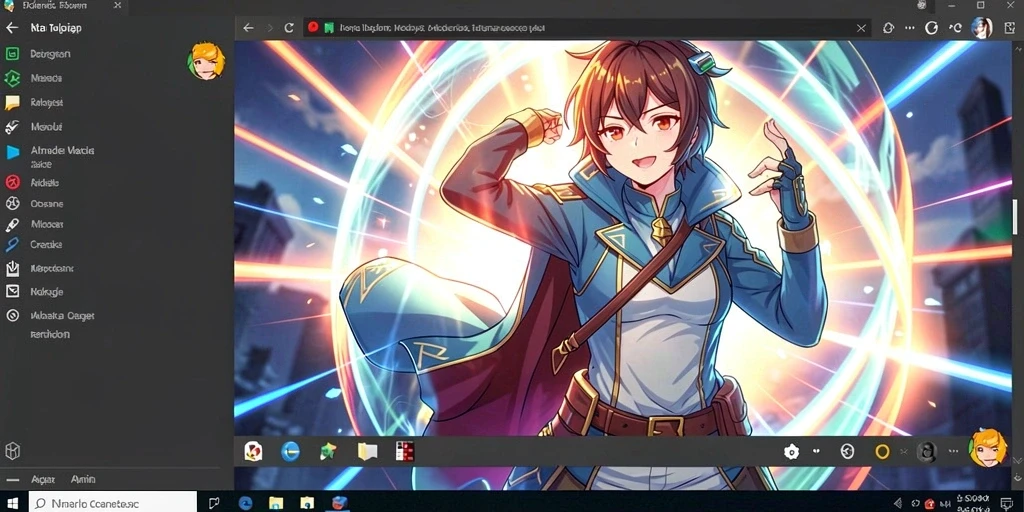This screenshot has width=1024, height=512.
Task: Click the blue play triangle sidebar icon
Action: [12, 152]
